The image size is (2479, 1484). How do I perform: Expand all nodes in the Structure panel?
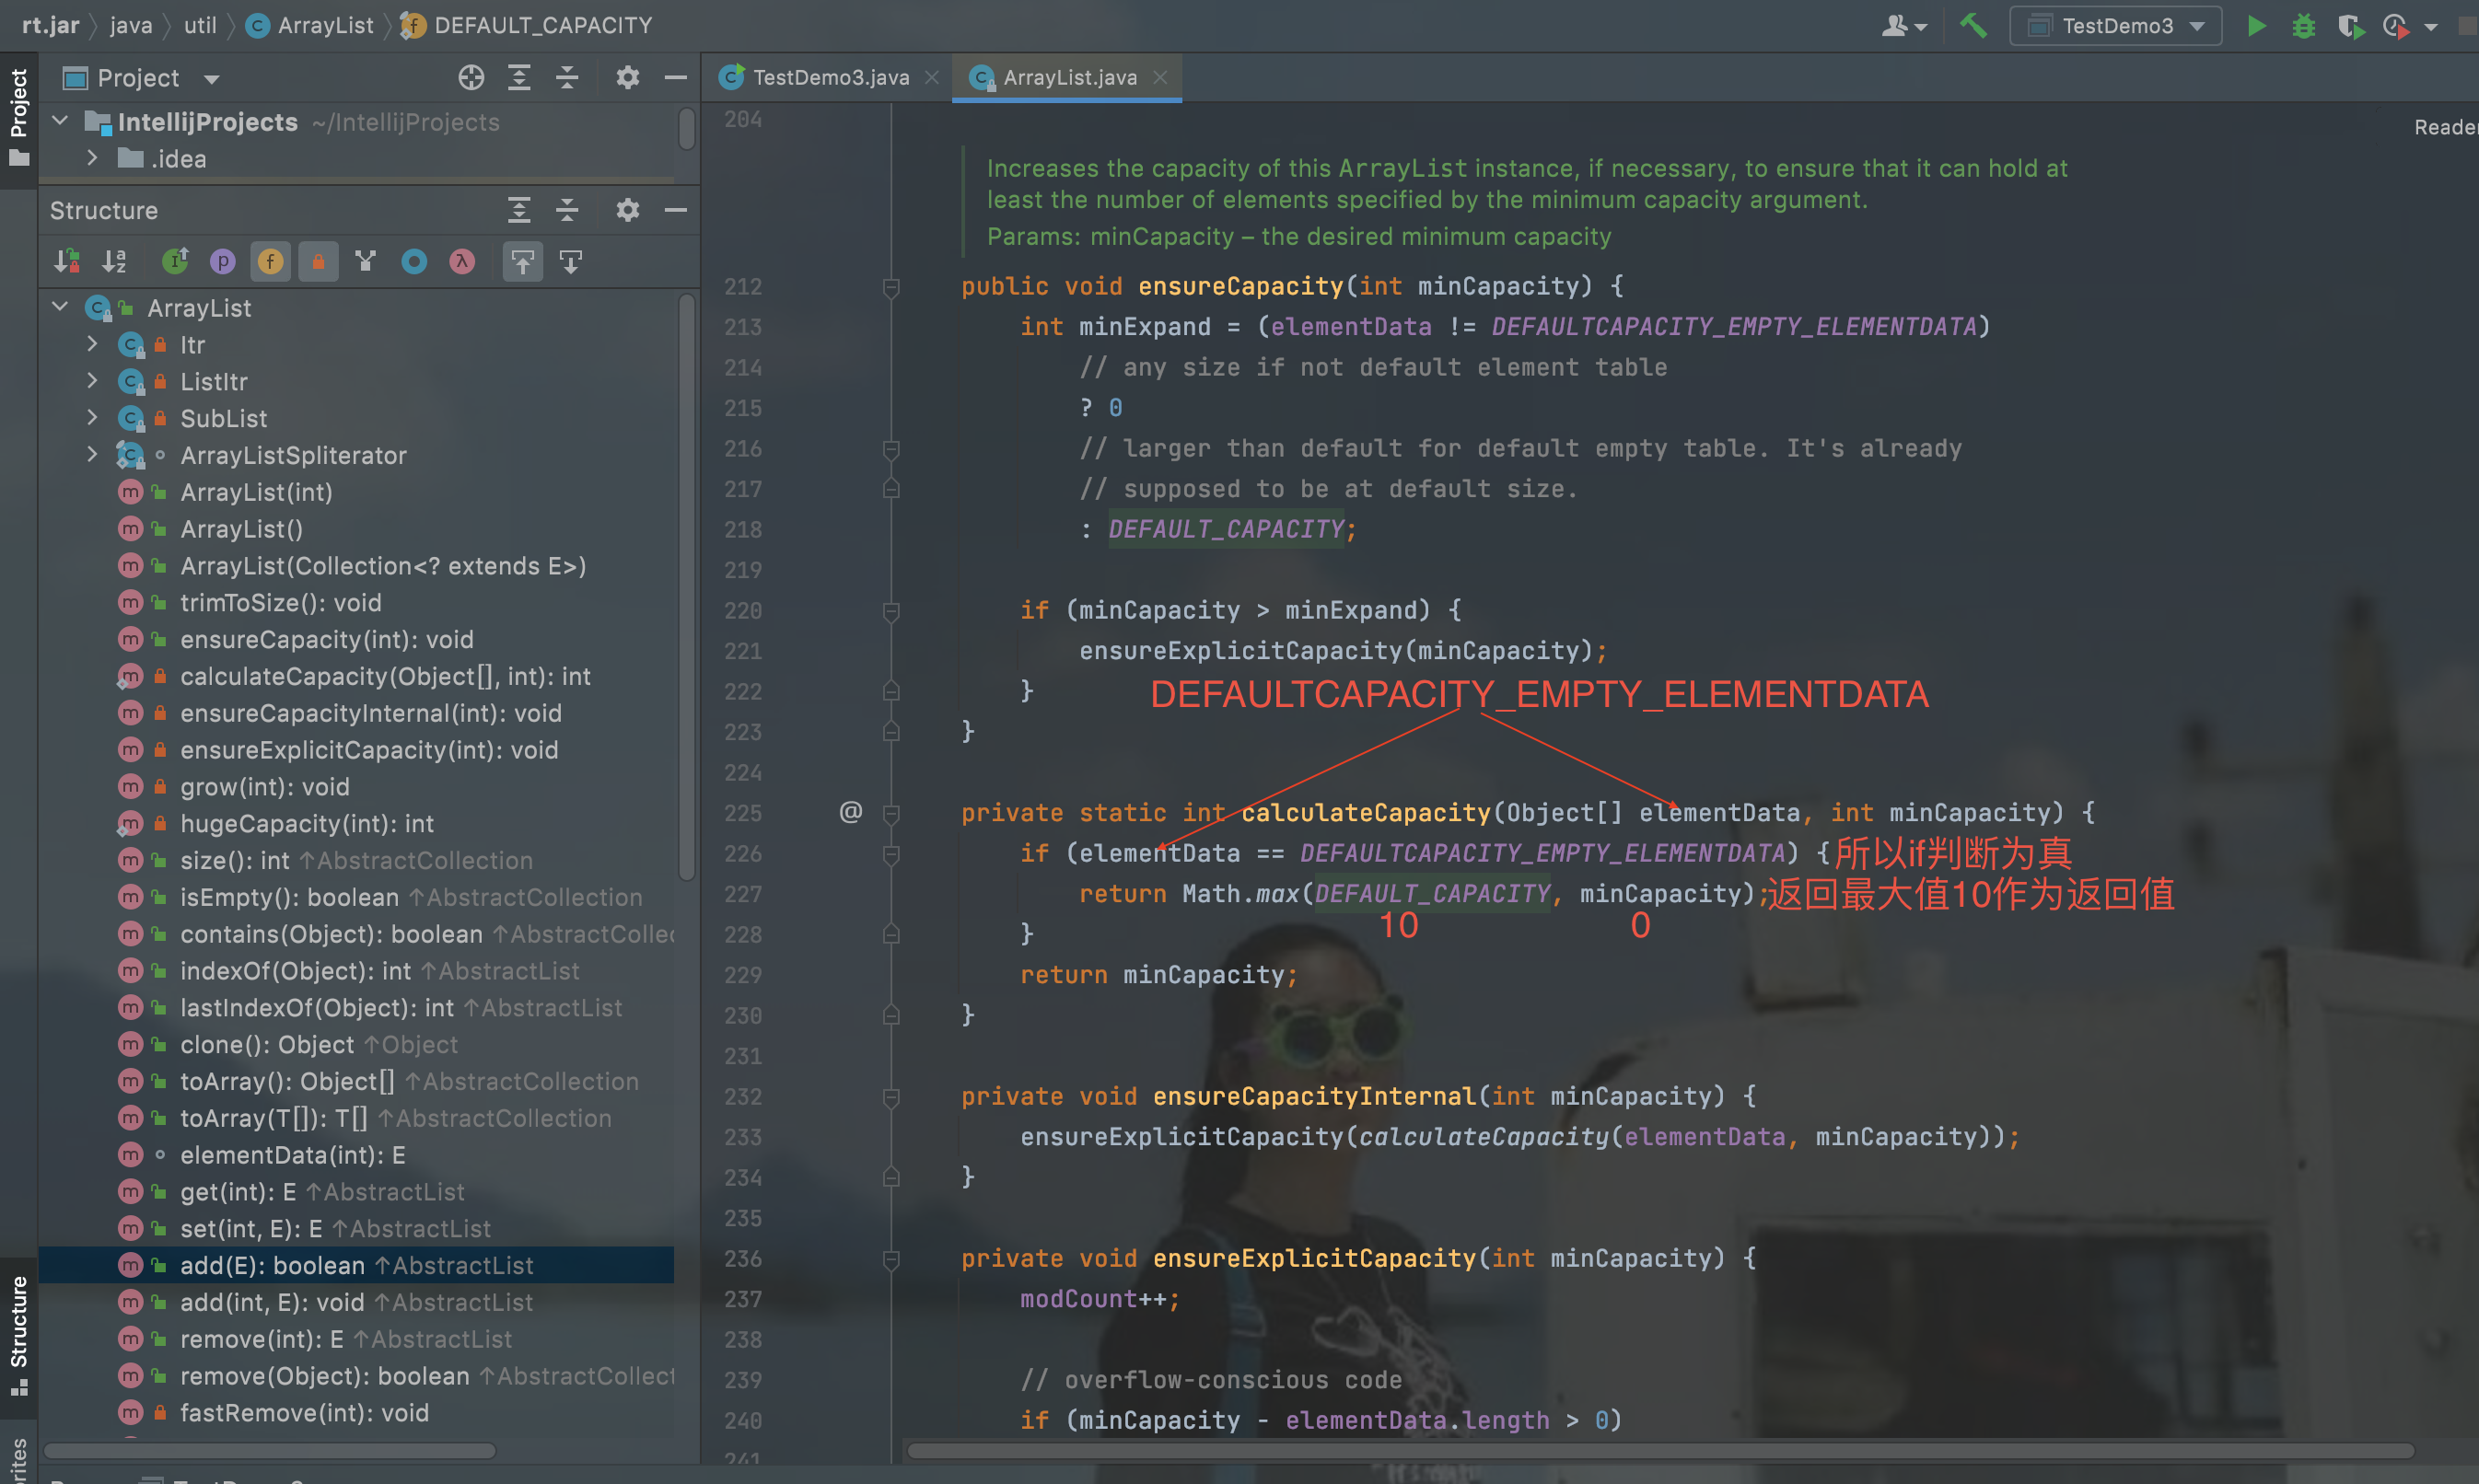pos(519,210)
